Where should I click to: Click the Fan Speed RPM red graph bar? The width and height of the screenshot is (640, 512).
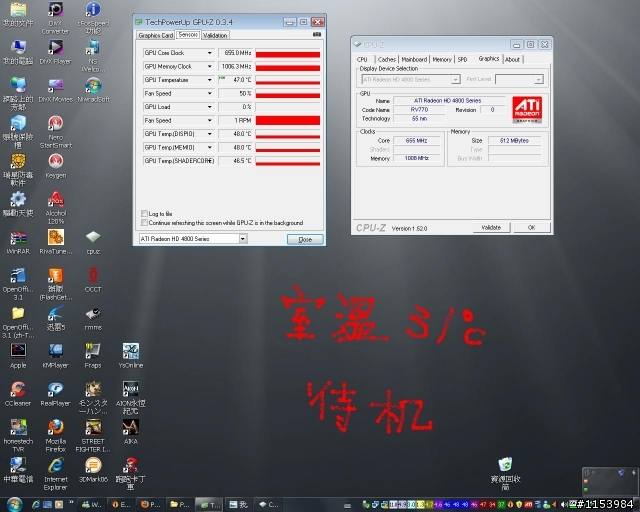coord(288,120)
